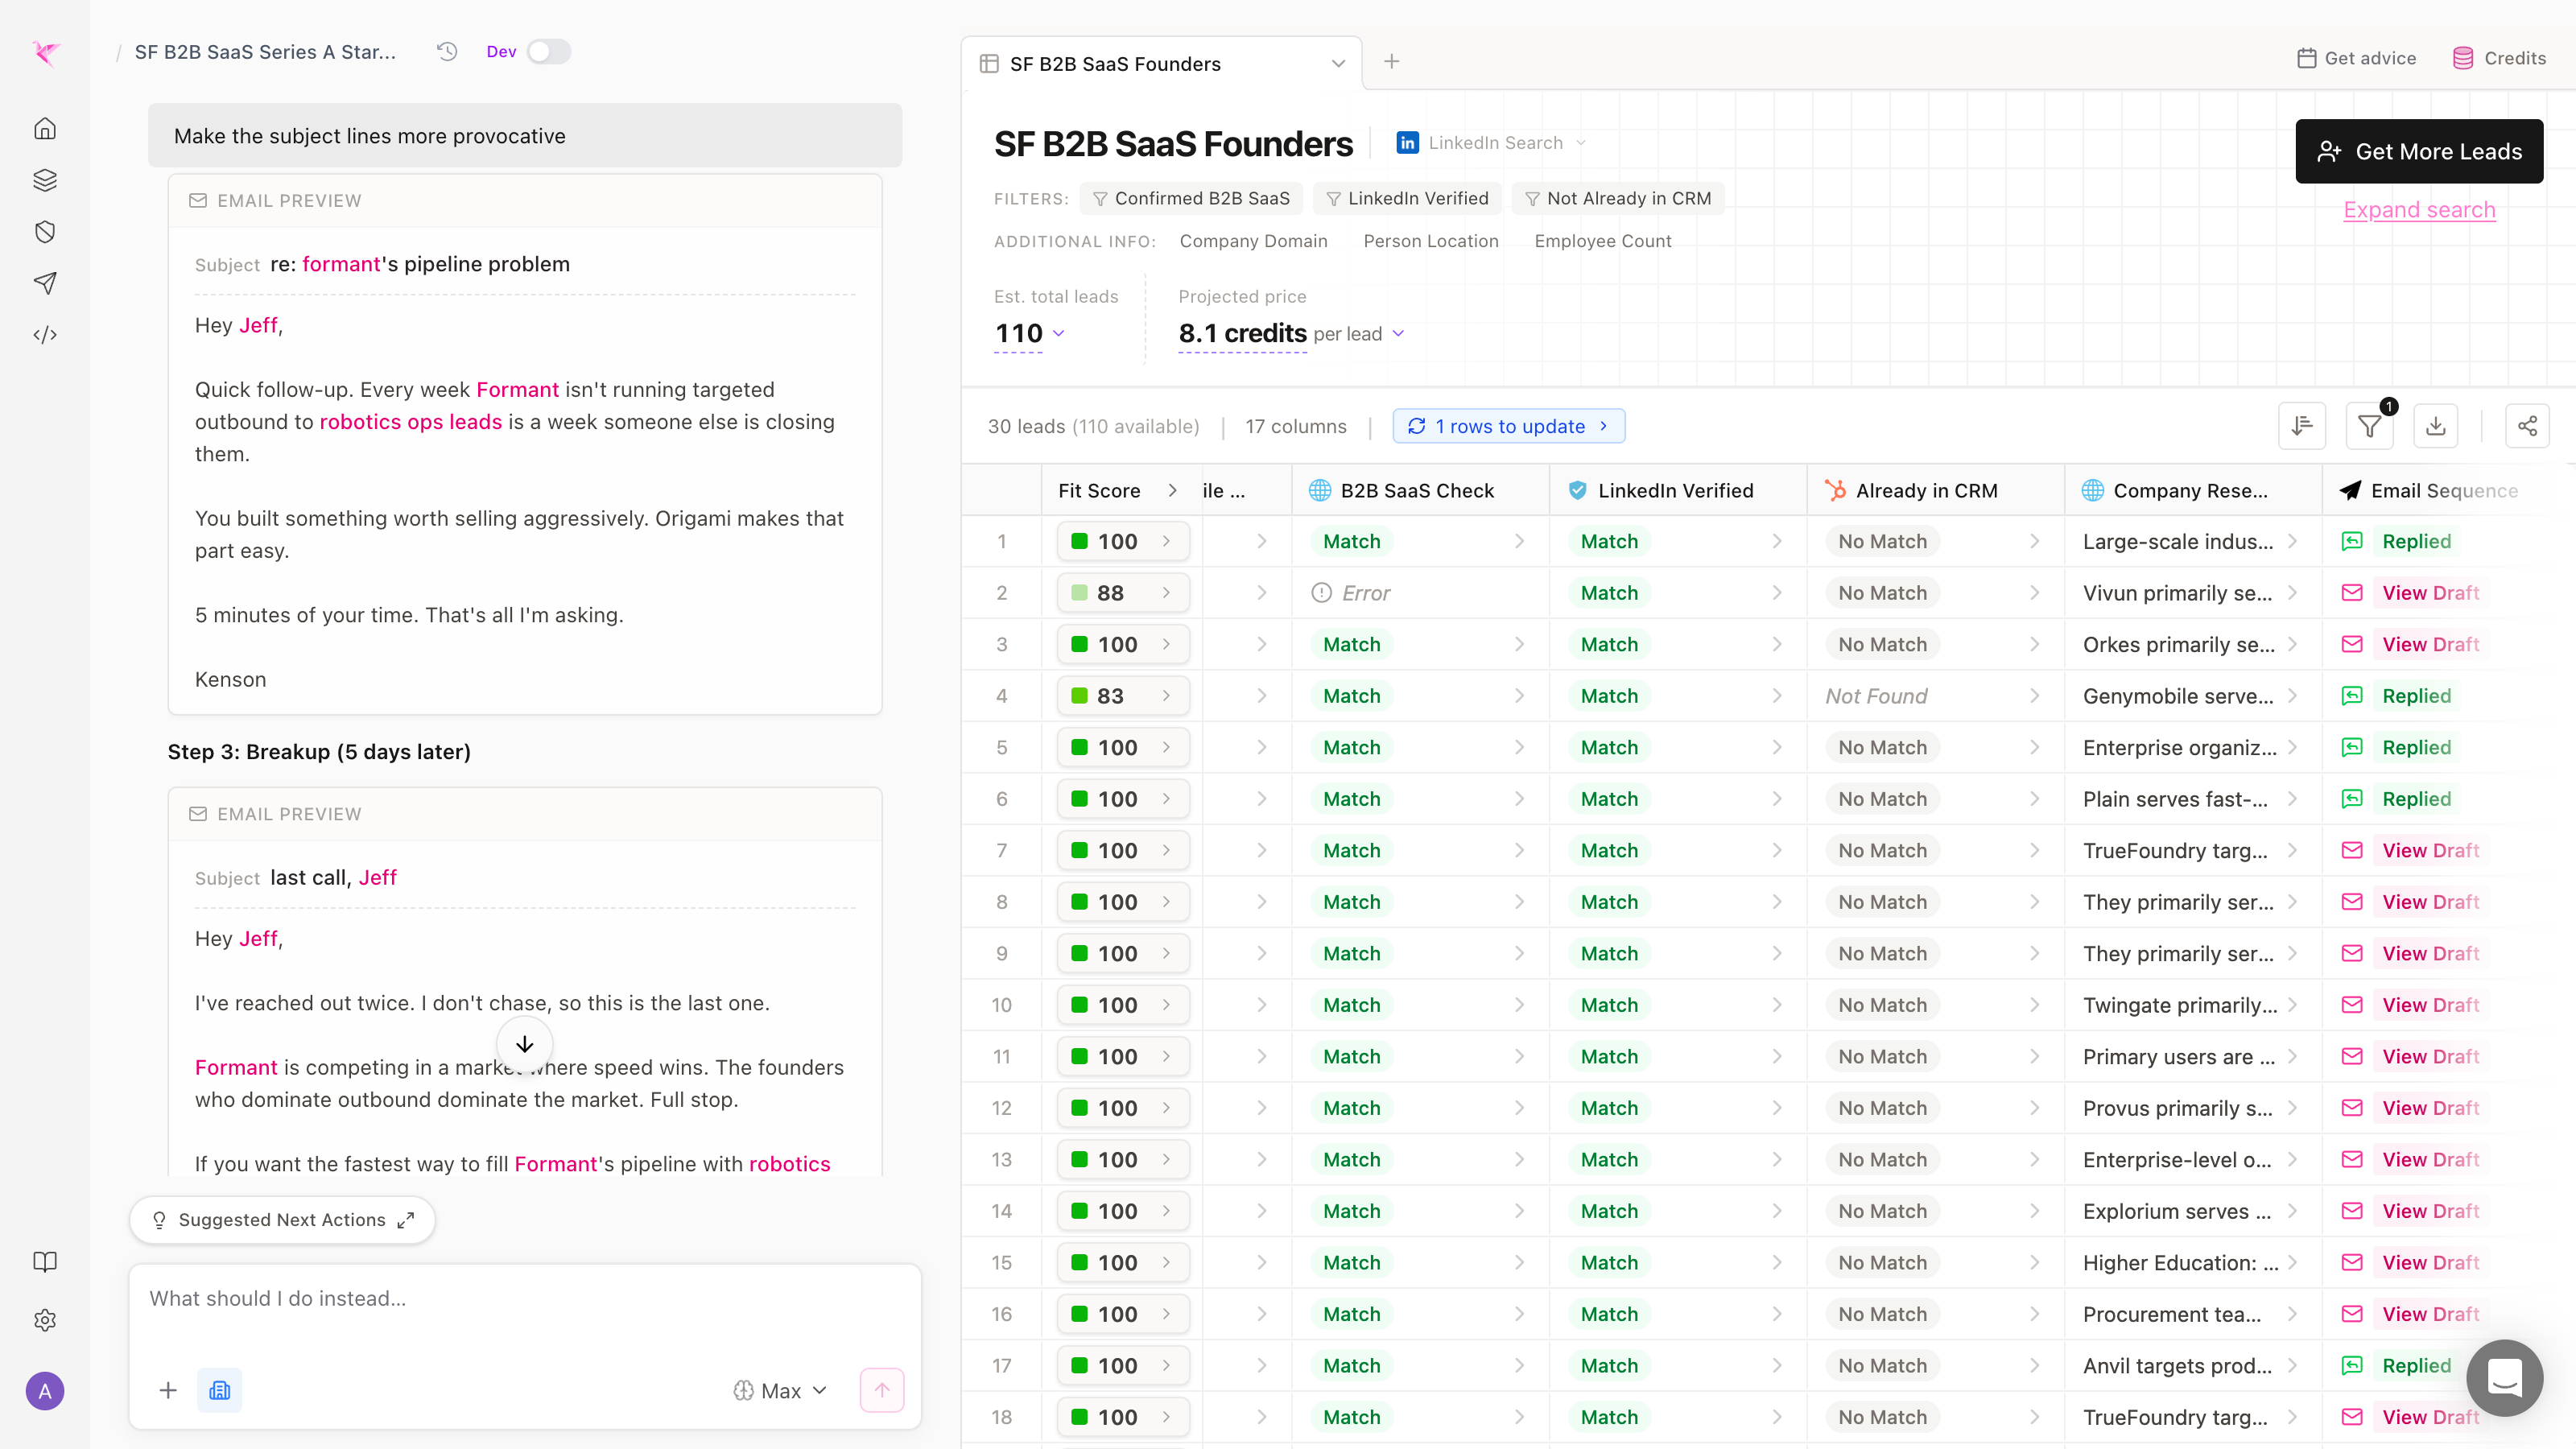This screenshot has width=2576, height=1449.
Task: Open the SF B2B SaaS Series A breadcrumb title
Action: [265, 52]
